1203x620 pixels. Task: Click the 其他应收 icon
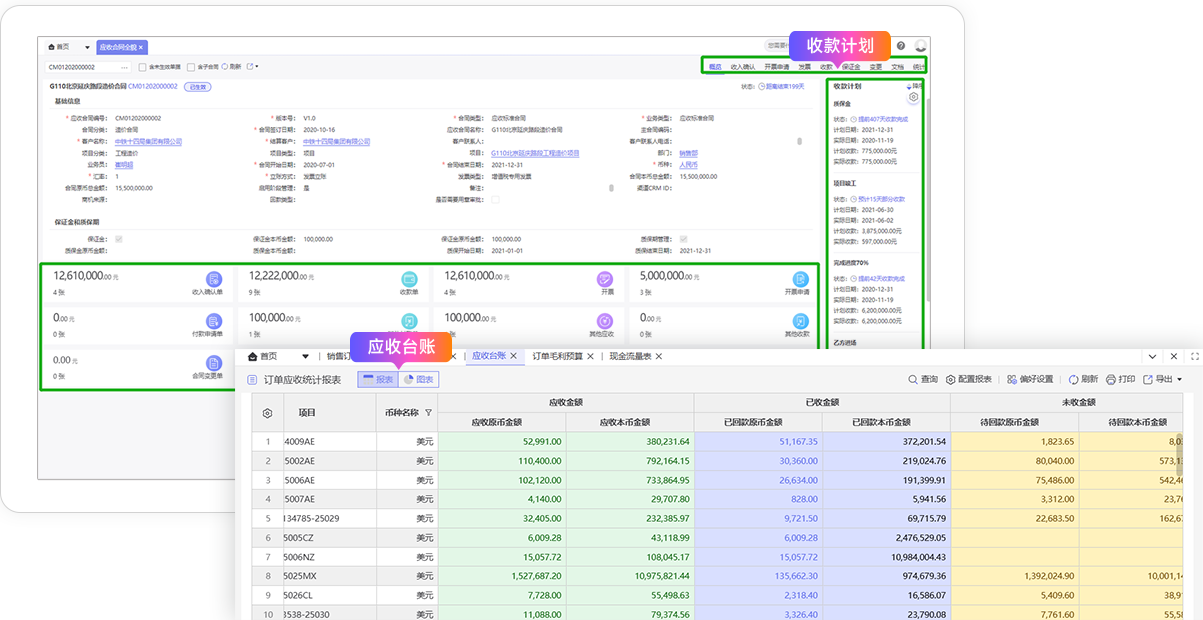604,321
